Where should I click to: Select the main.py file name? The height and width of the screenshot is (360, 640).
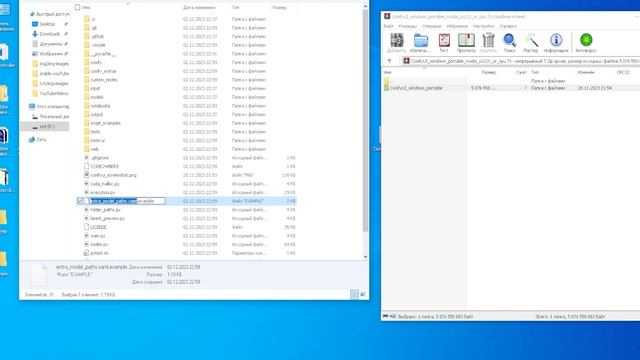click(x=98, y=236)
